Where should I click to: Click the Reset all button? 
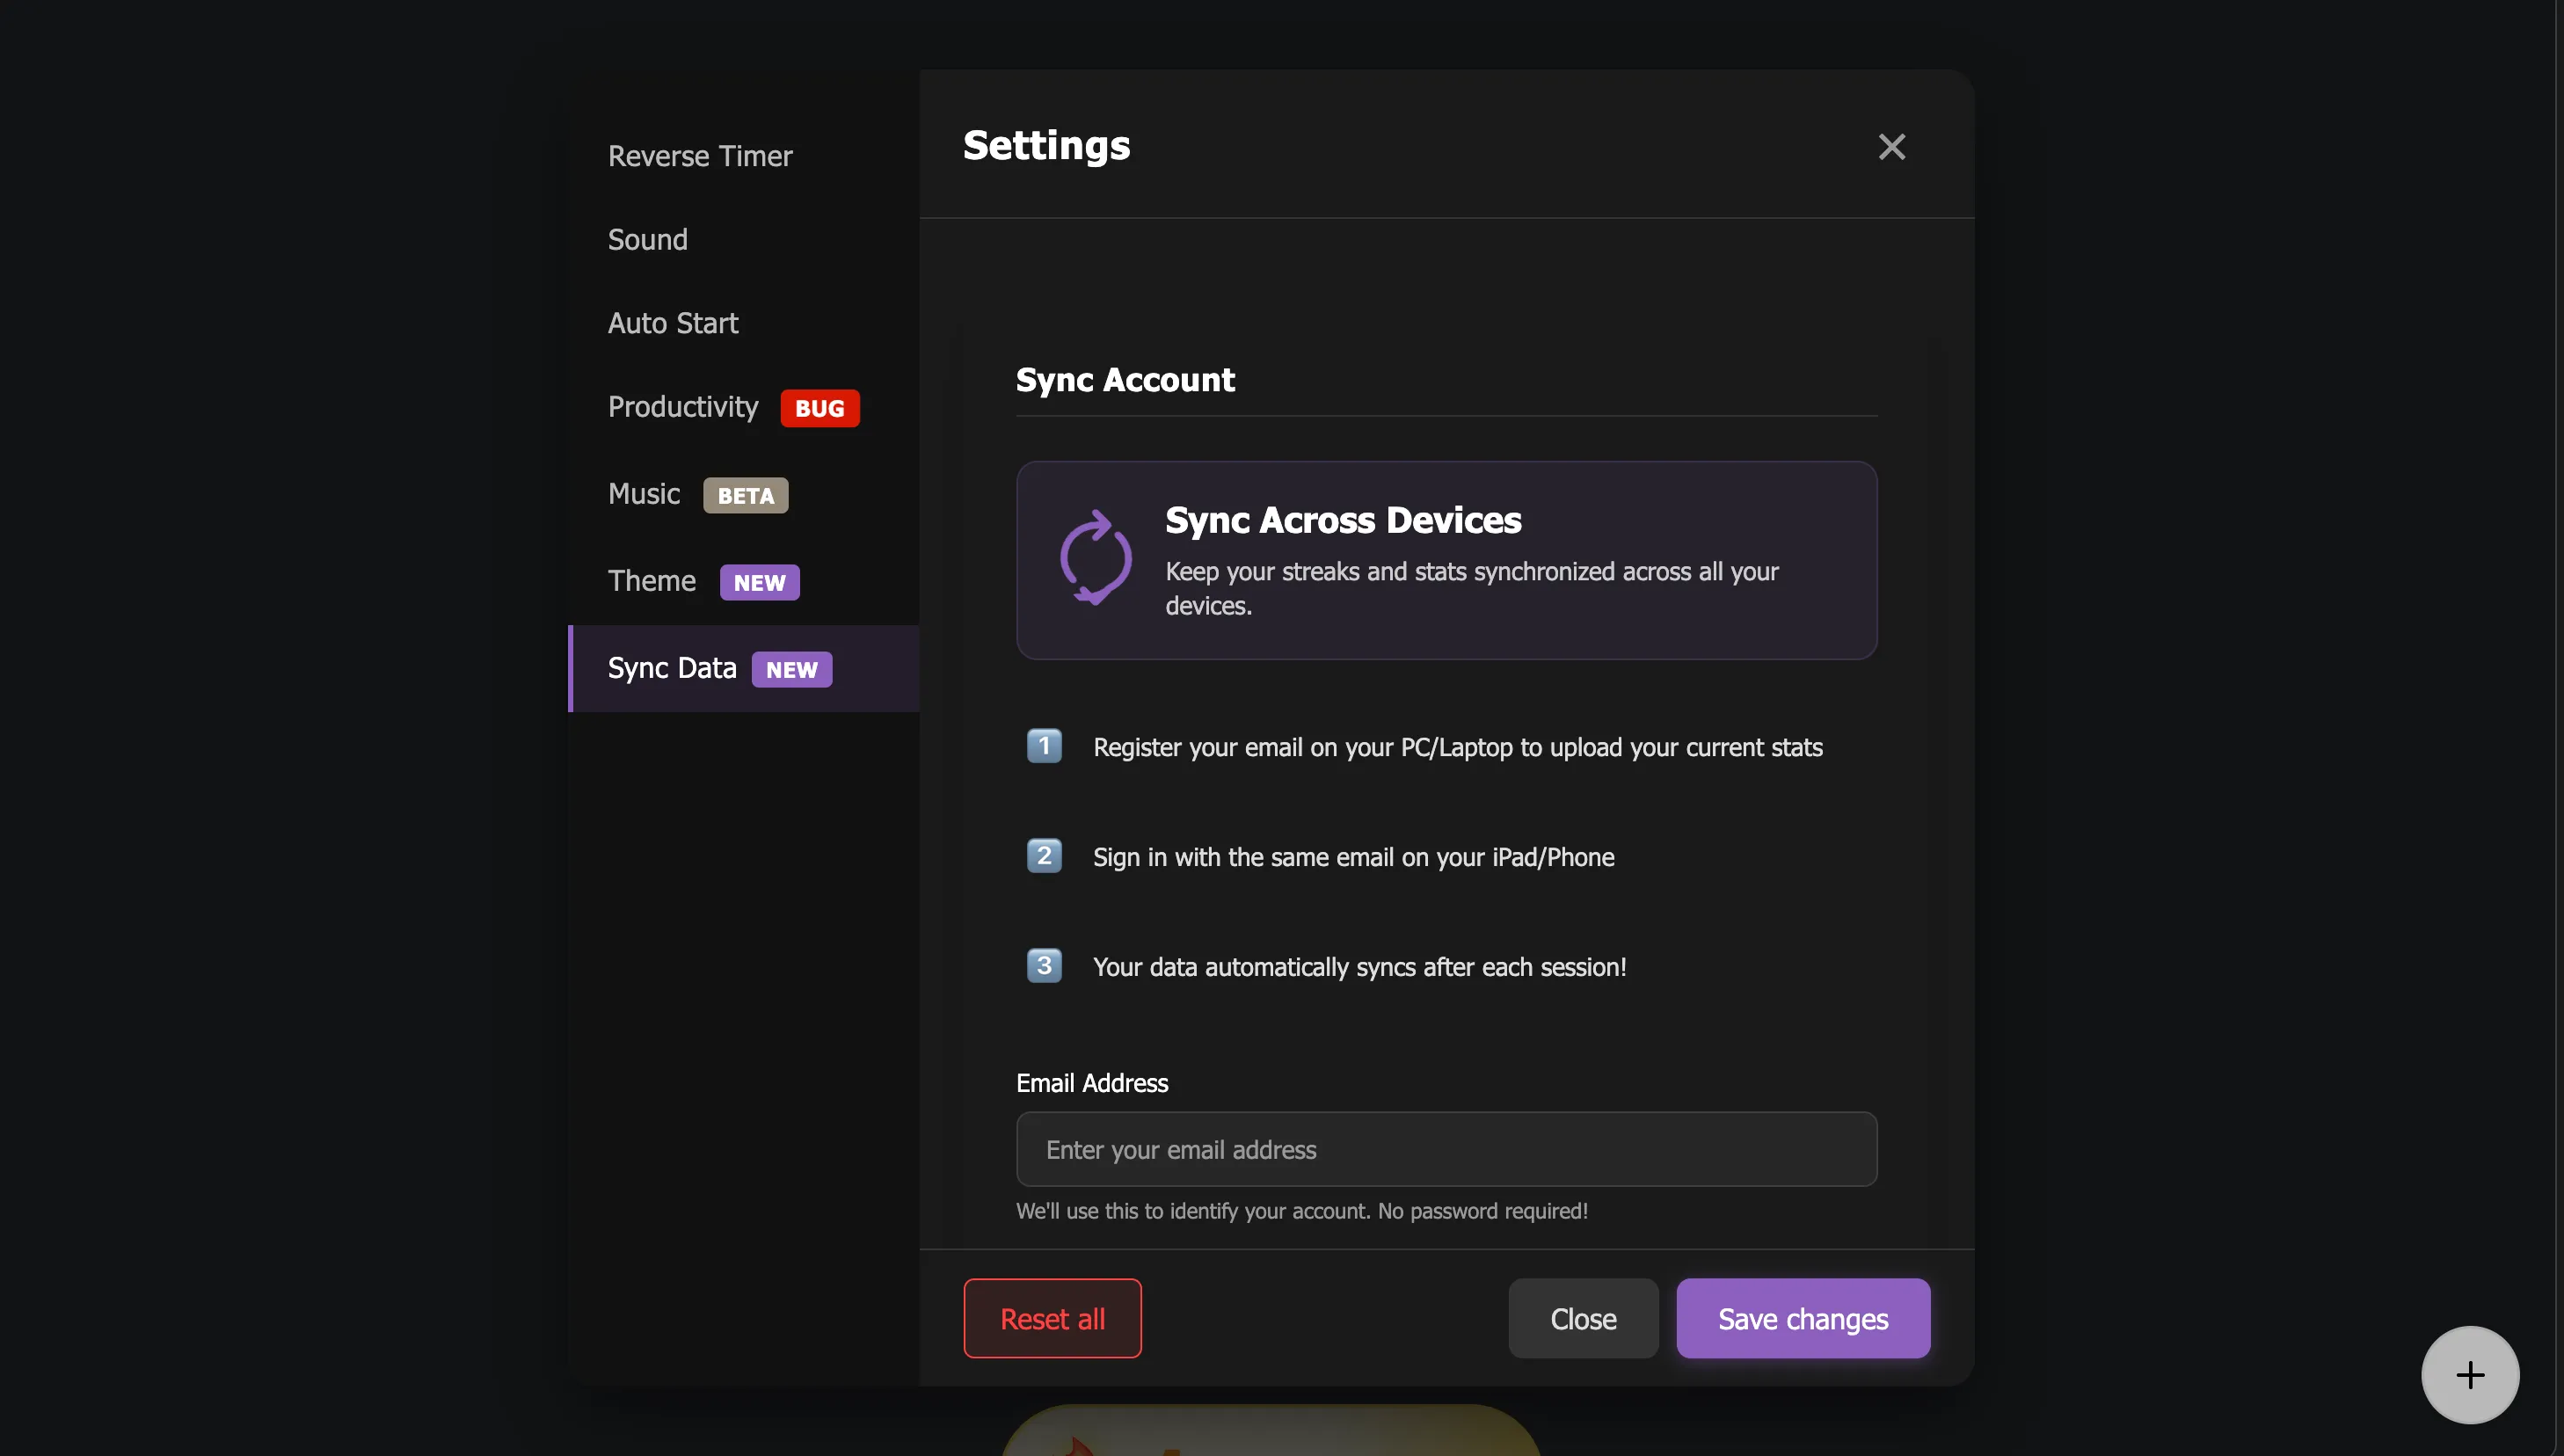[1052, 1318]
